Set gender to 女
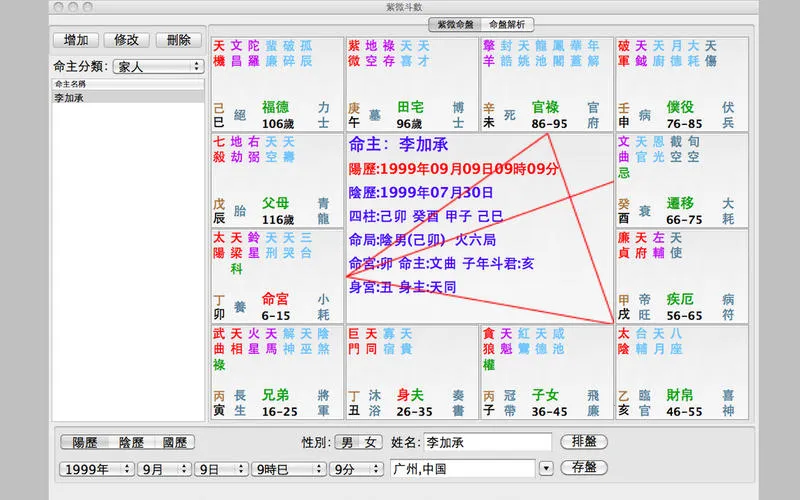The width and height of the screenshot is (800, 500). (x=370, y=442)
